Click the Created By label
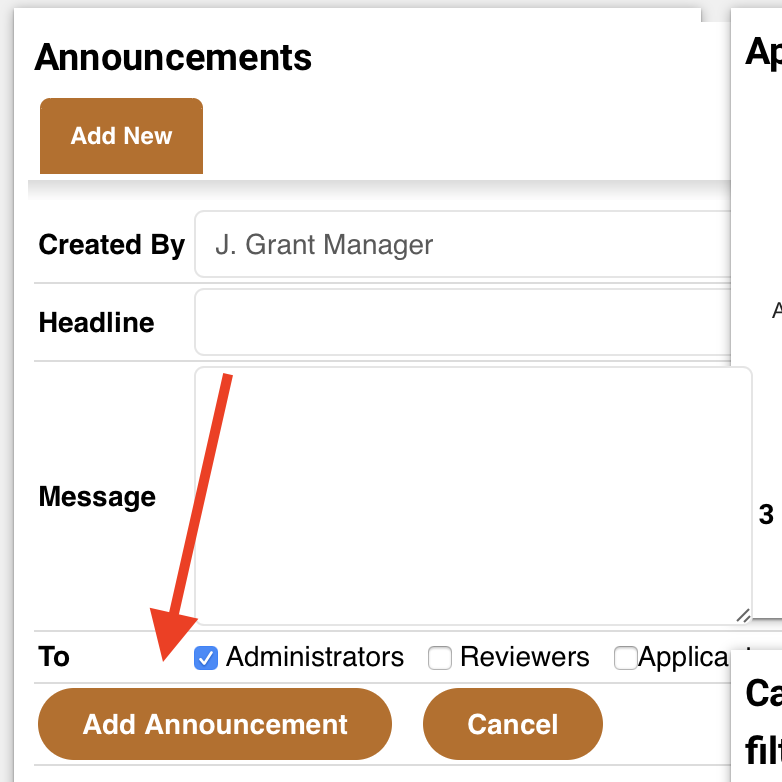The image size is (782, 782). tap(112, 245)
